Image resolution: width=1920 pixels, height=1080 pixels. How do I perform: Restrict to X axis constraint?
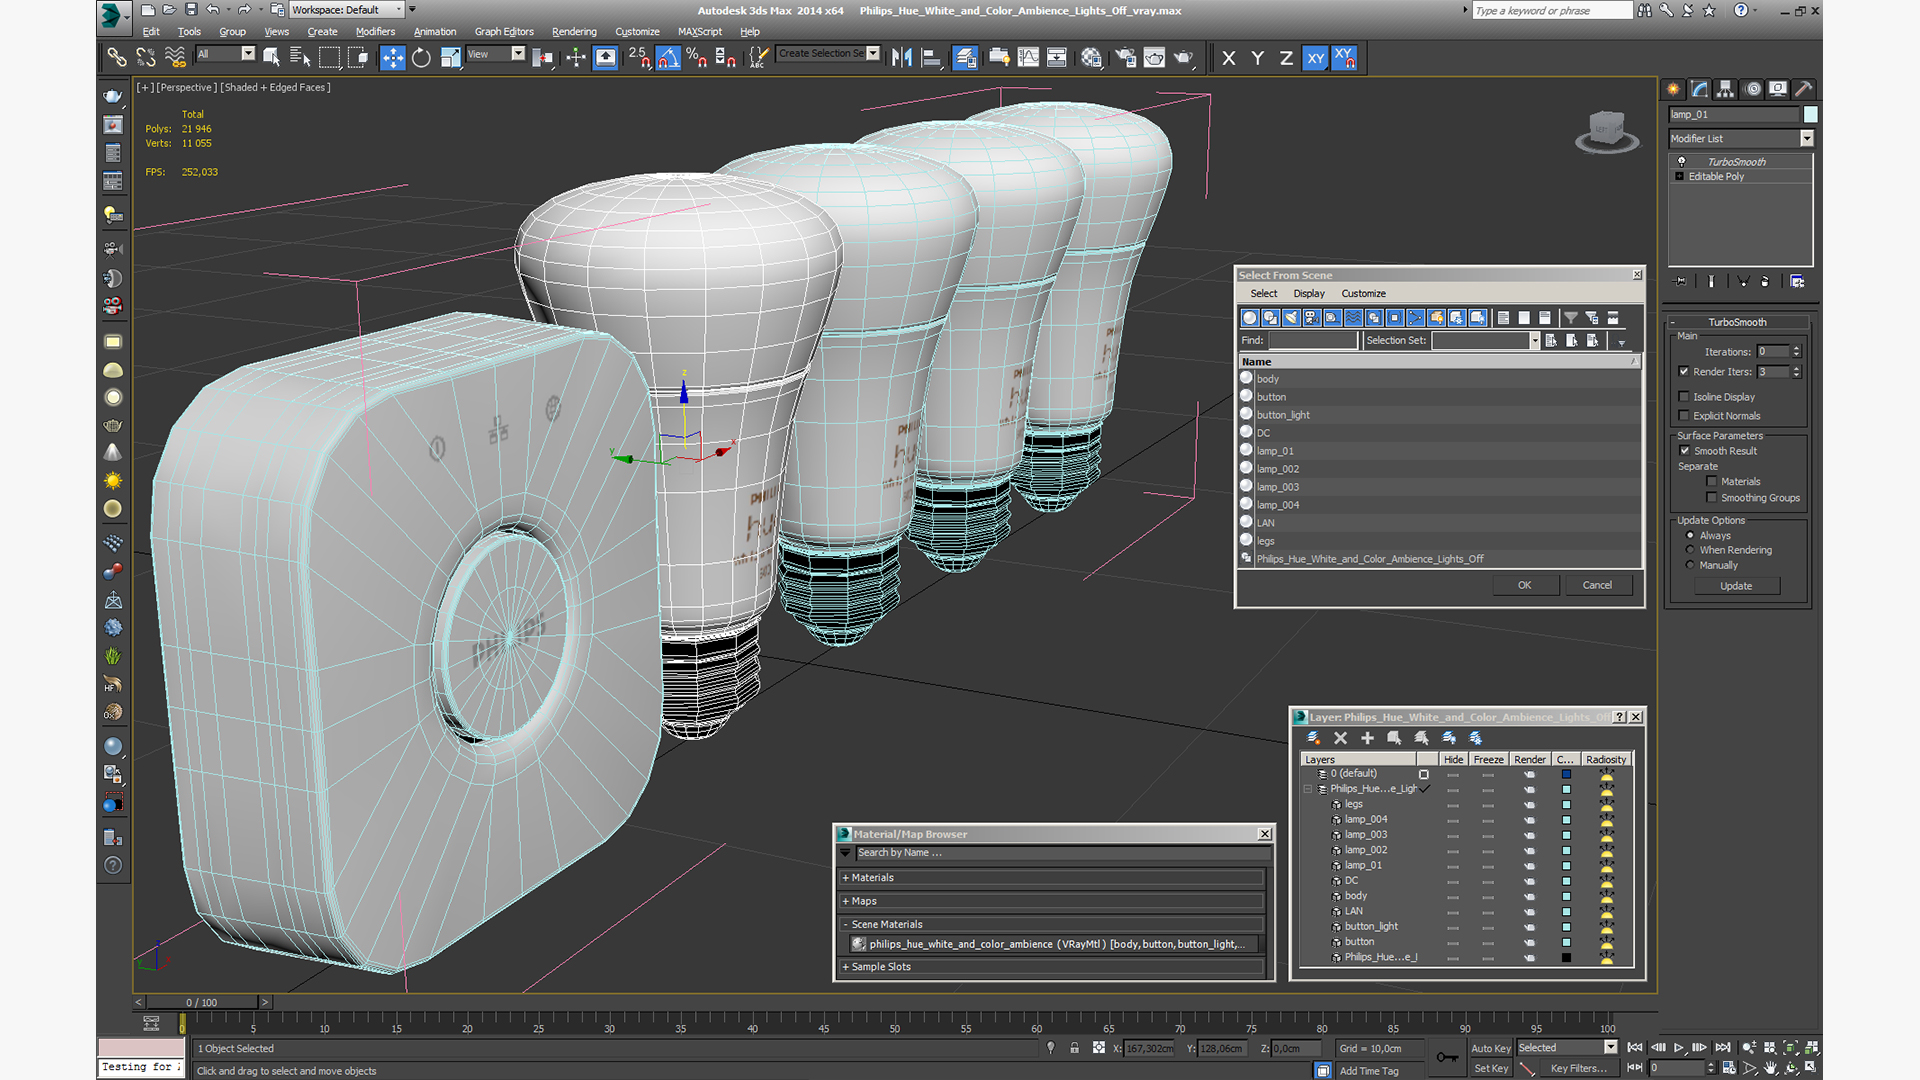[x=1228, y=58]
